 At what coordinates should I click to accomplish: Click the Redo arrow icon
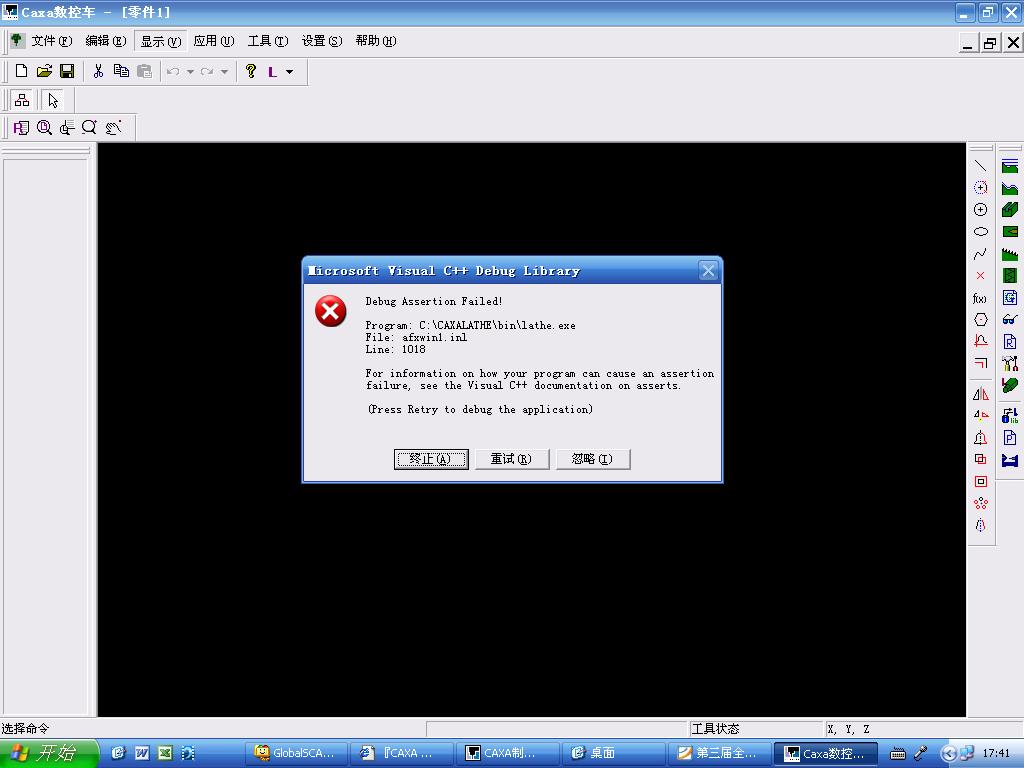[x=207, y=71]
